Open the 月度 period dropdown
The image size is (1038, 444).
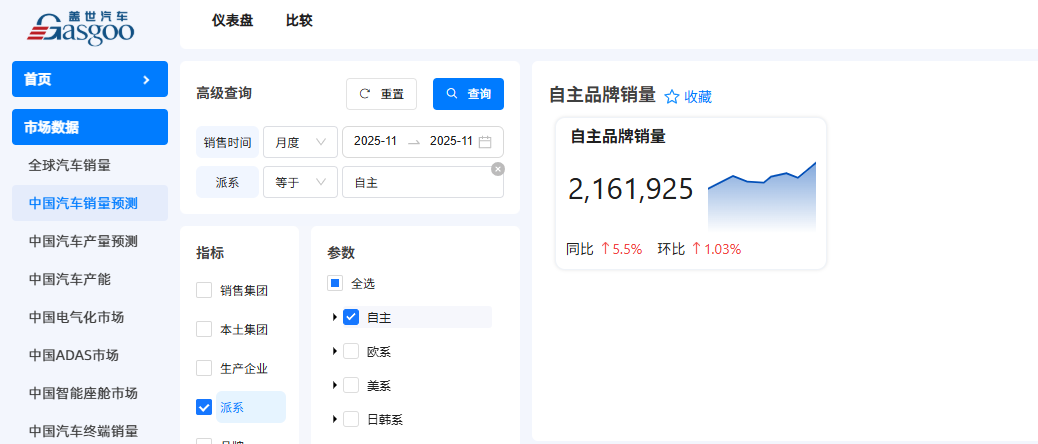301,142
